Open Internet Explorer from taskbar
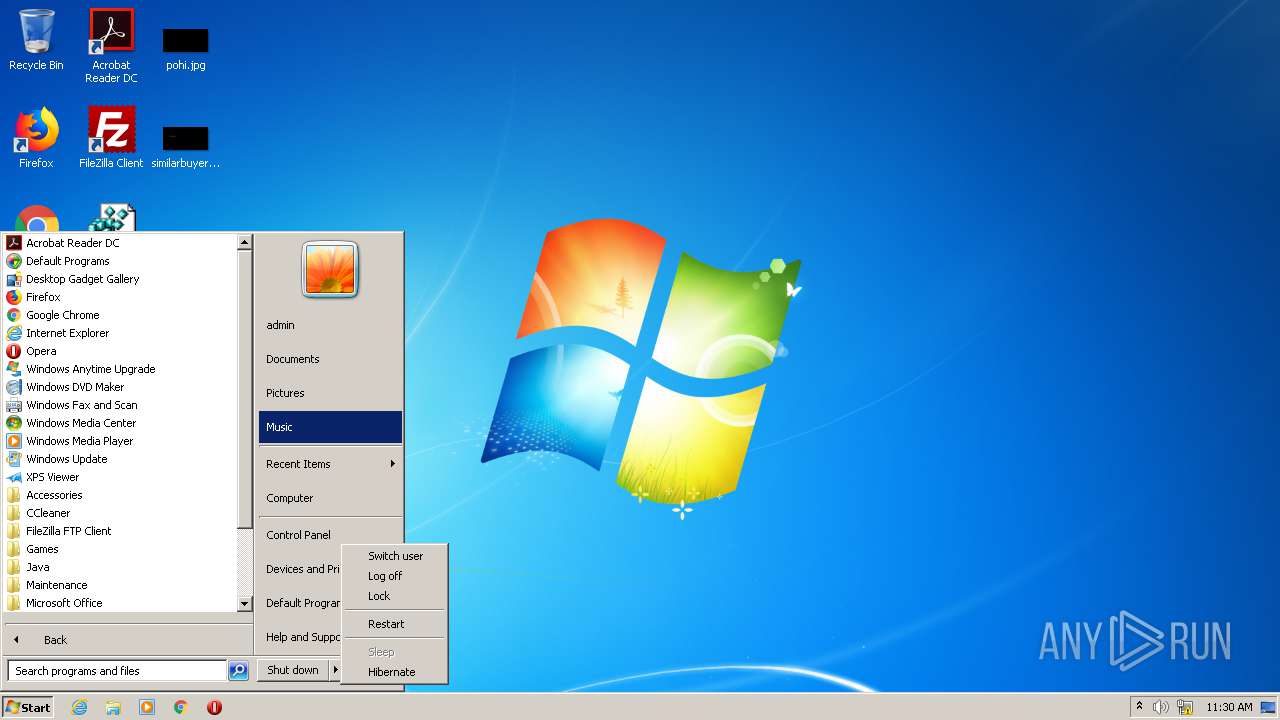Screen dimensions: 1280x720 pos(79,707)
